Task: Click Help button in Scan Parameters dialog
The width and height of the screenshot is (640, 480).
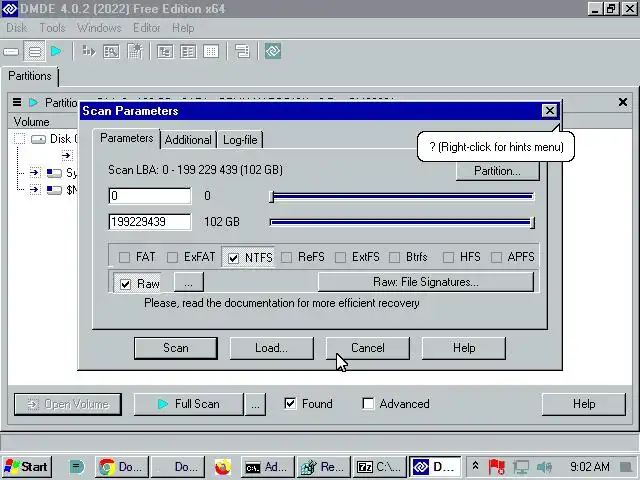Action: coord(464,348)
